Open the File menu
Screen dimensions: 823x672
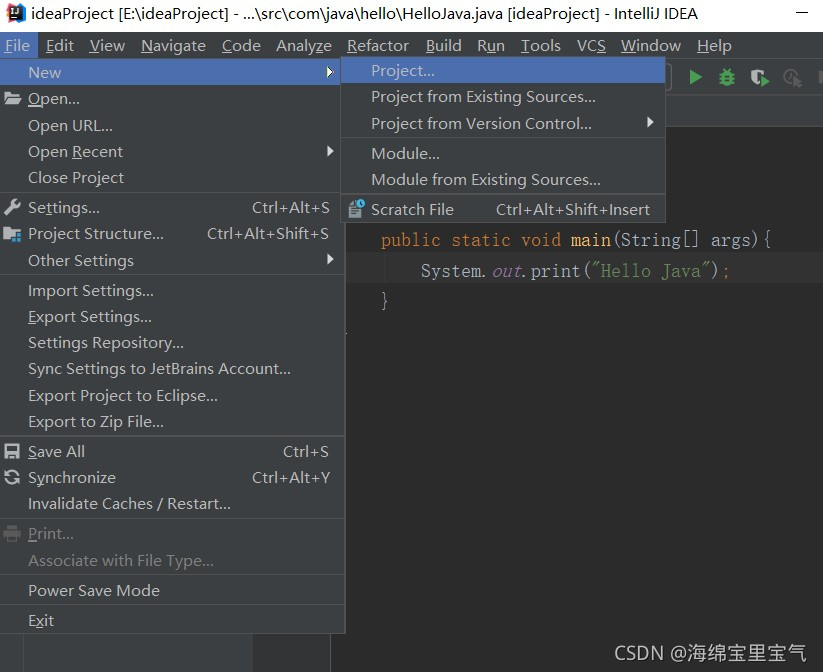[x=17, y=46]
